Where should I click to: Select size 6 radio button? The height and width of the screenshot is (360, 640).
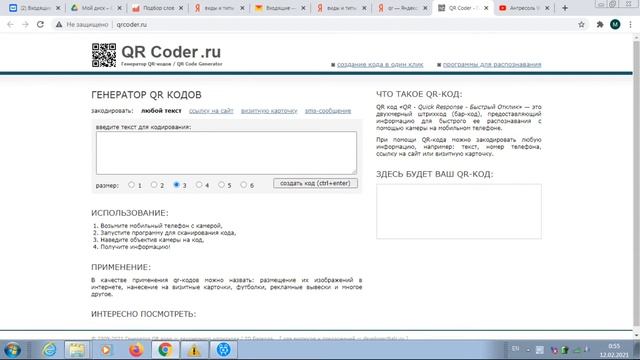244,184
